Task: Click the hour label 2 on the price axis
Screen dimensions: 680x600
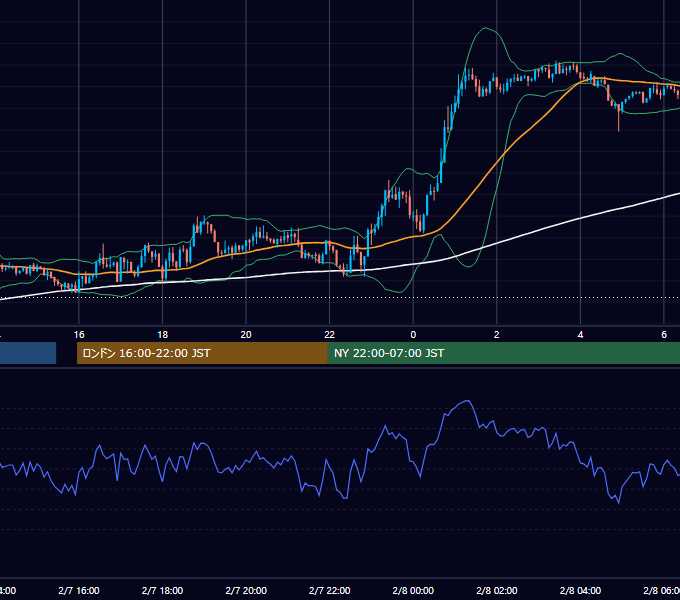Action: tap(497, 335)
